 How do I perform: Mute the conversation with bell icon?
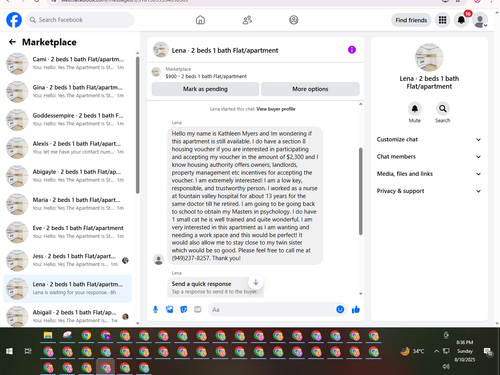(415, 109)
